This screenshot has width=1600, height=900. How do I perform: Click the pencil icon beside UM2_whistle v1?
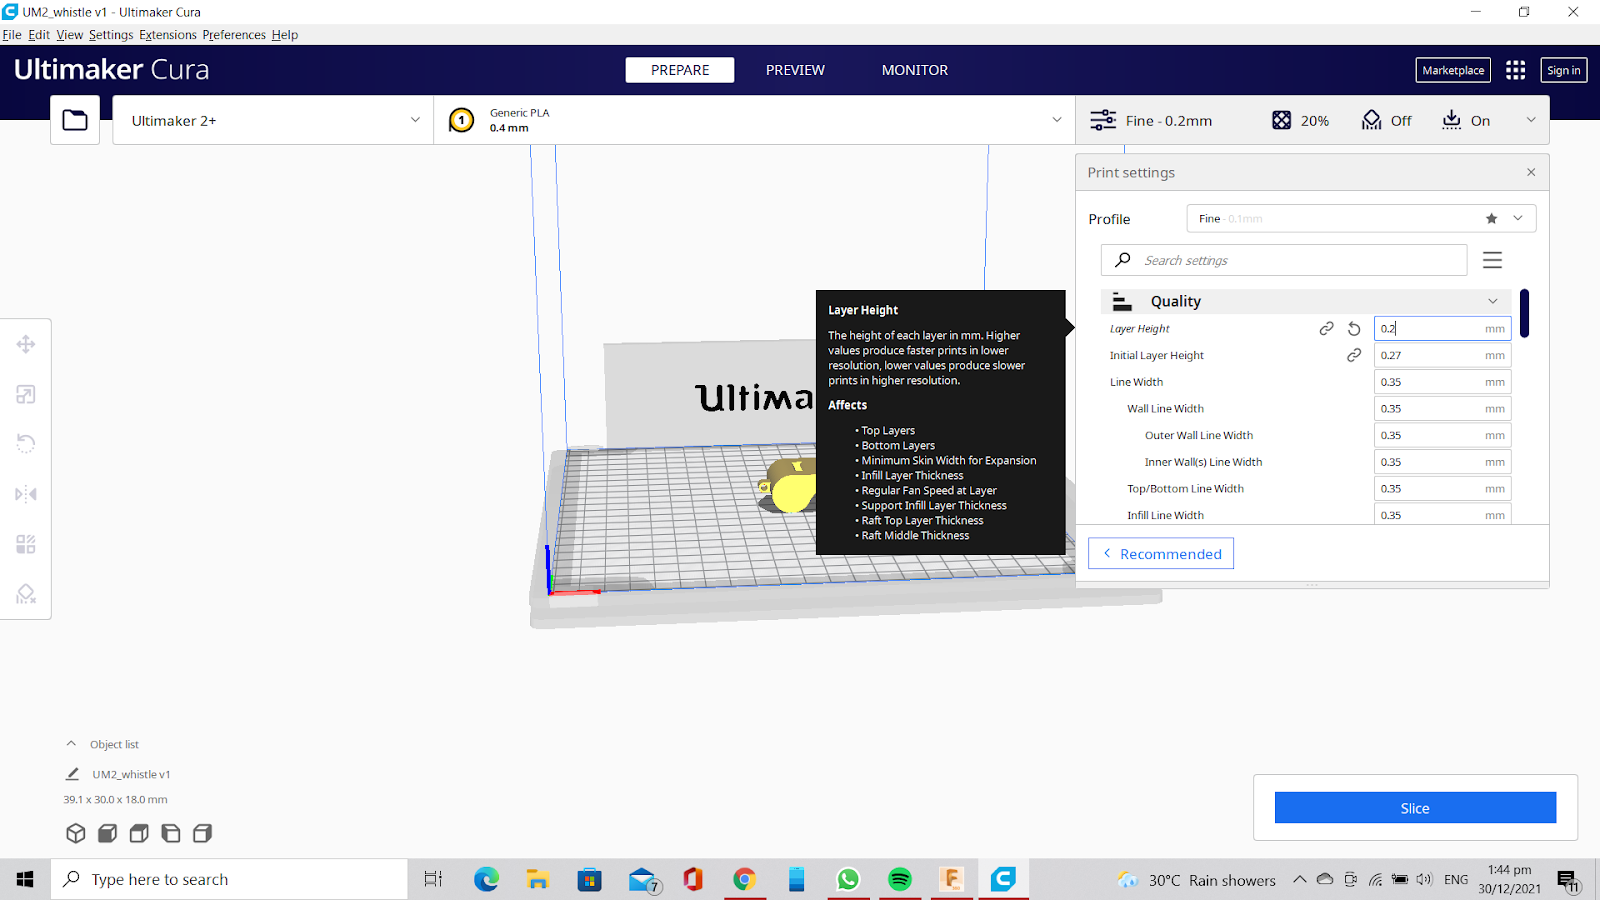[72, 774]
